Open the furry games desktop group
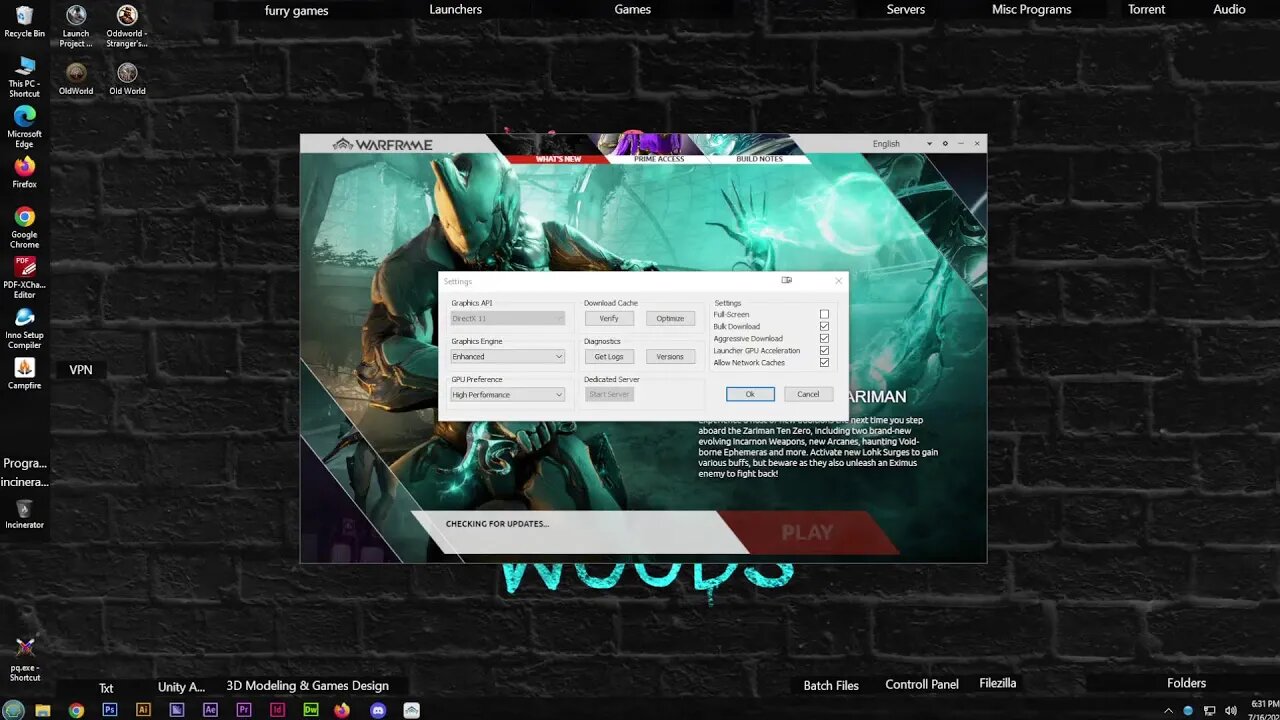This screenshot has width=1280, height=720. tap(296, 10)
